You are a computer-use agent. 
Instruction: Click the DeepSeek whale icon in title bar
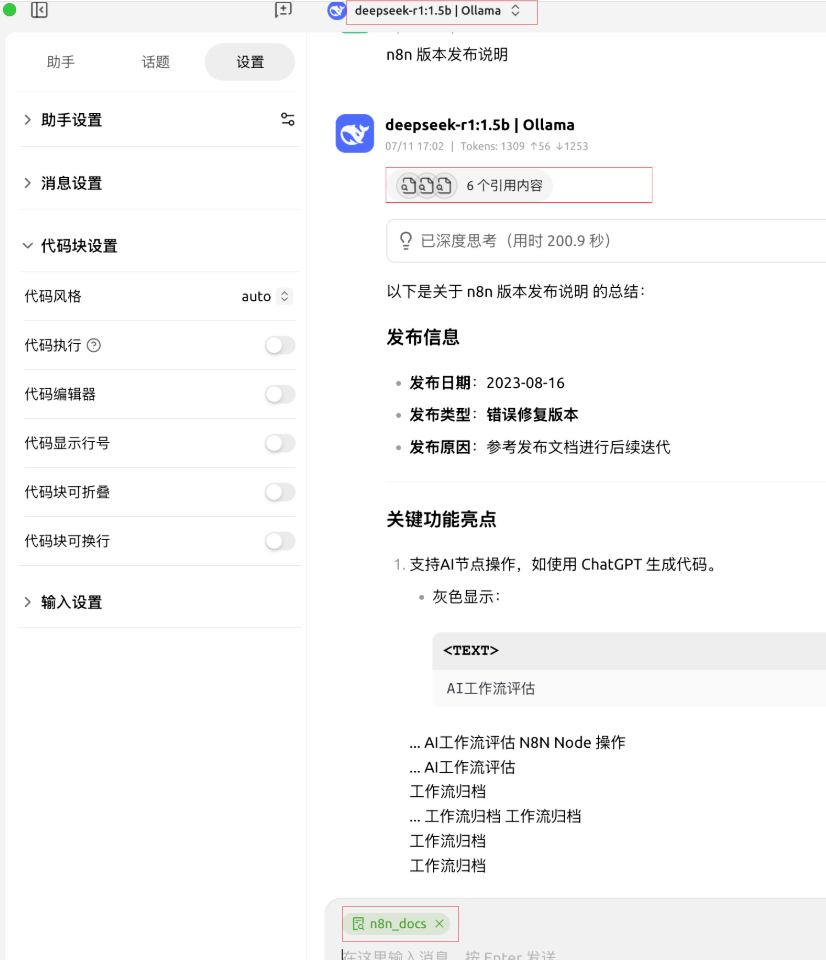[x=336, y=10]
